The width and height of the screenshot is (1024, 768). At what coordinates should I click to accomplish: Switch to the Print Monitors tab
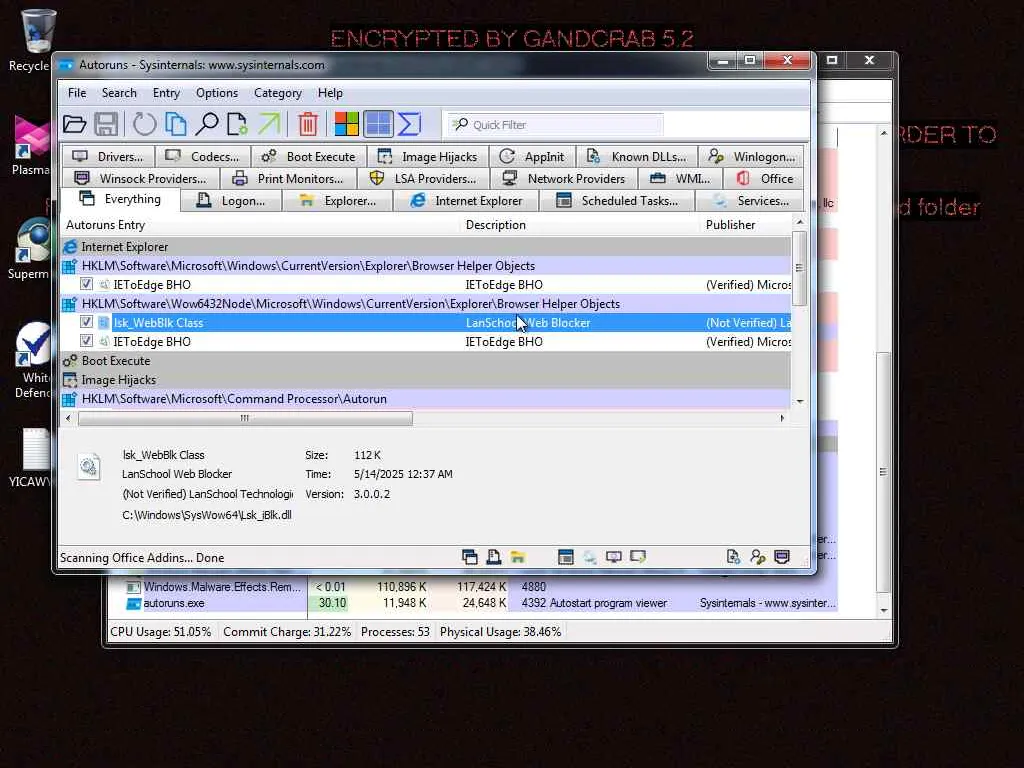tap(288, 178)
